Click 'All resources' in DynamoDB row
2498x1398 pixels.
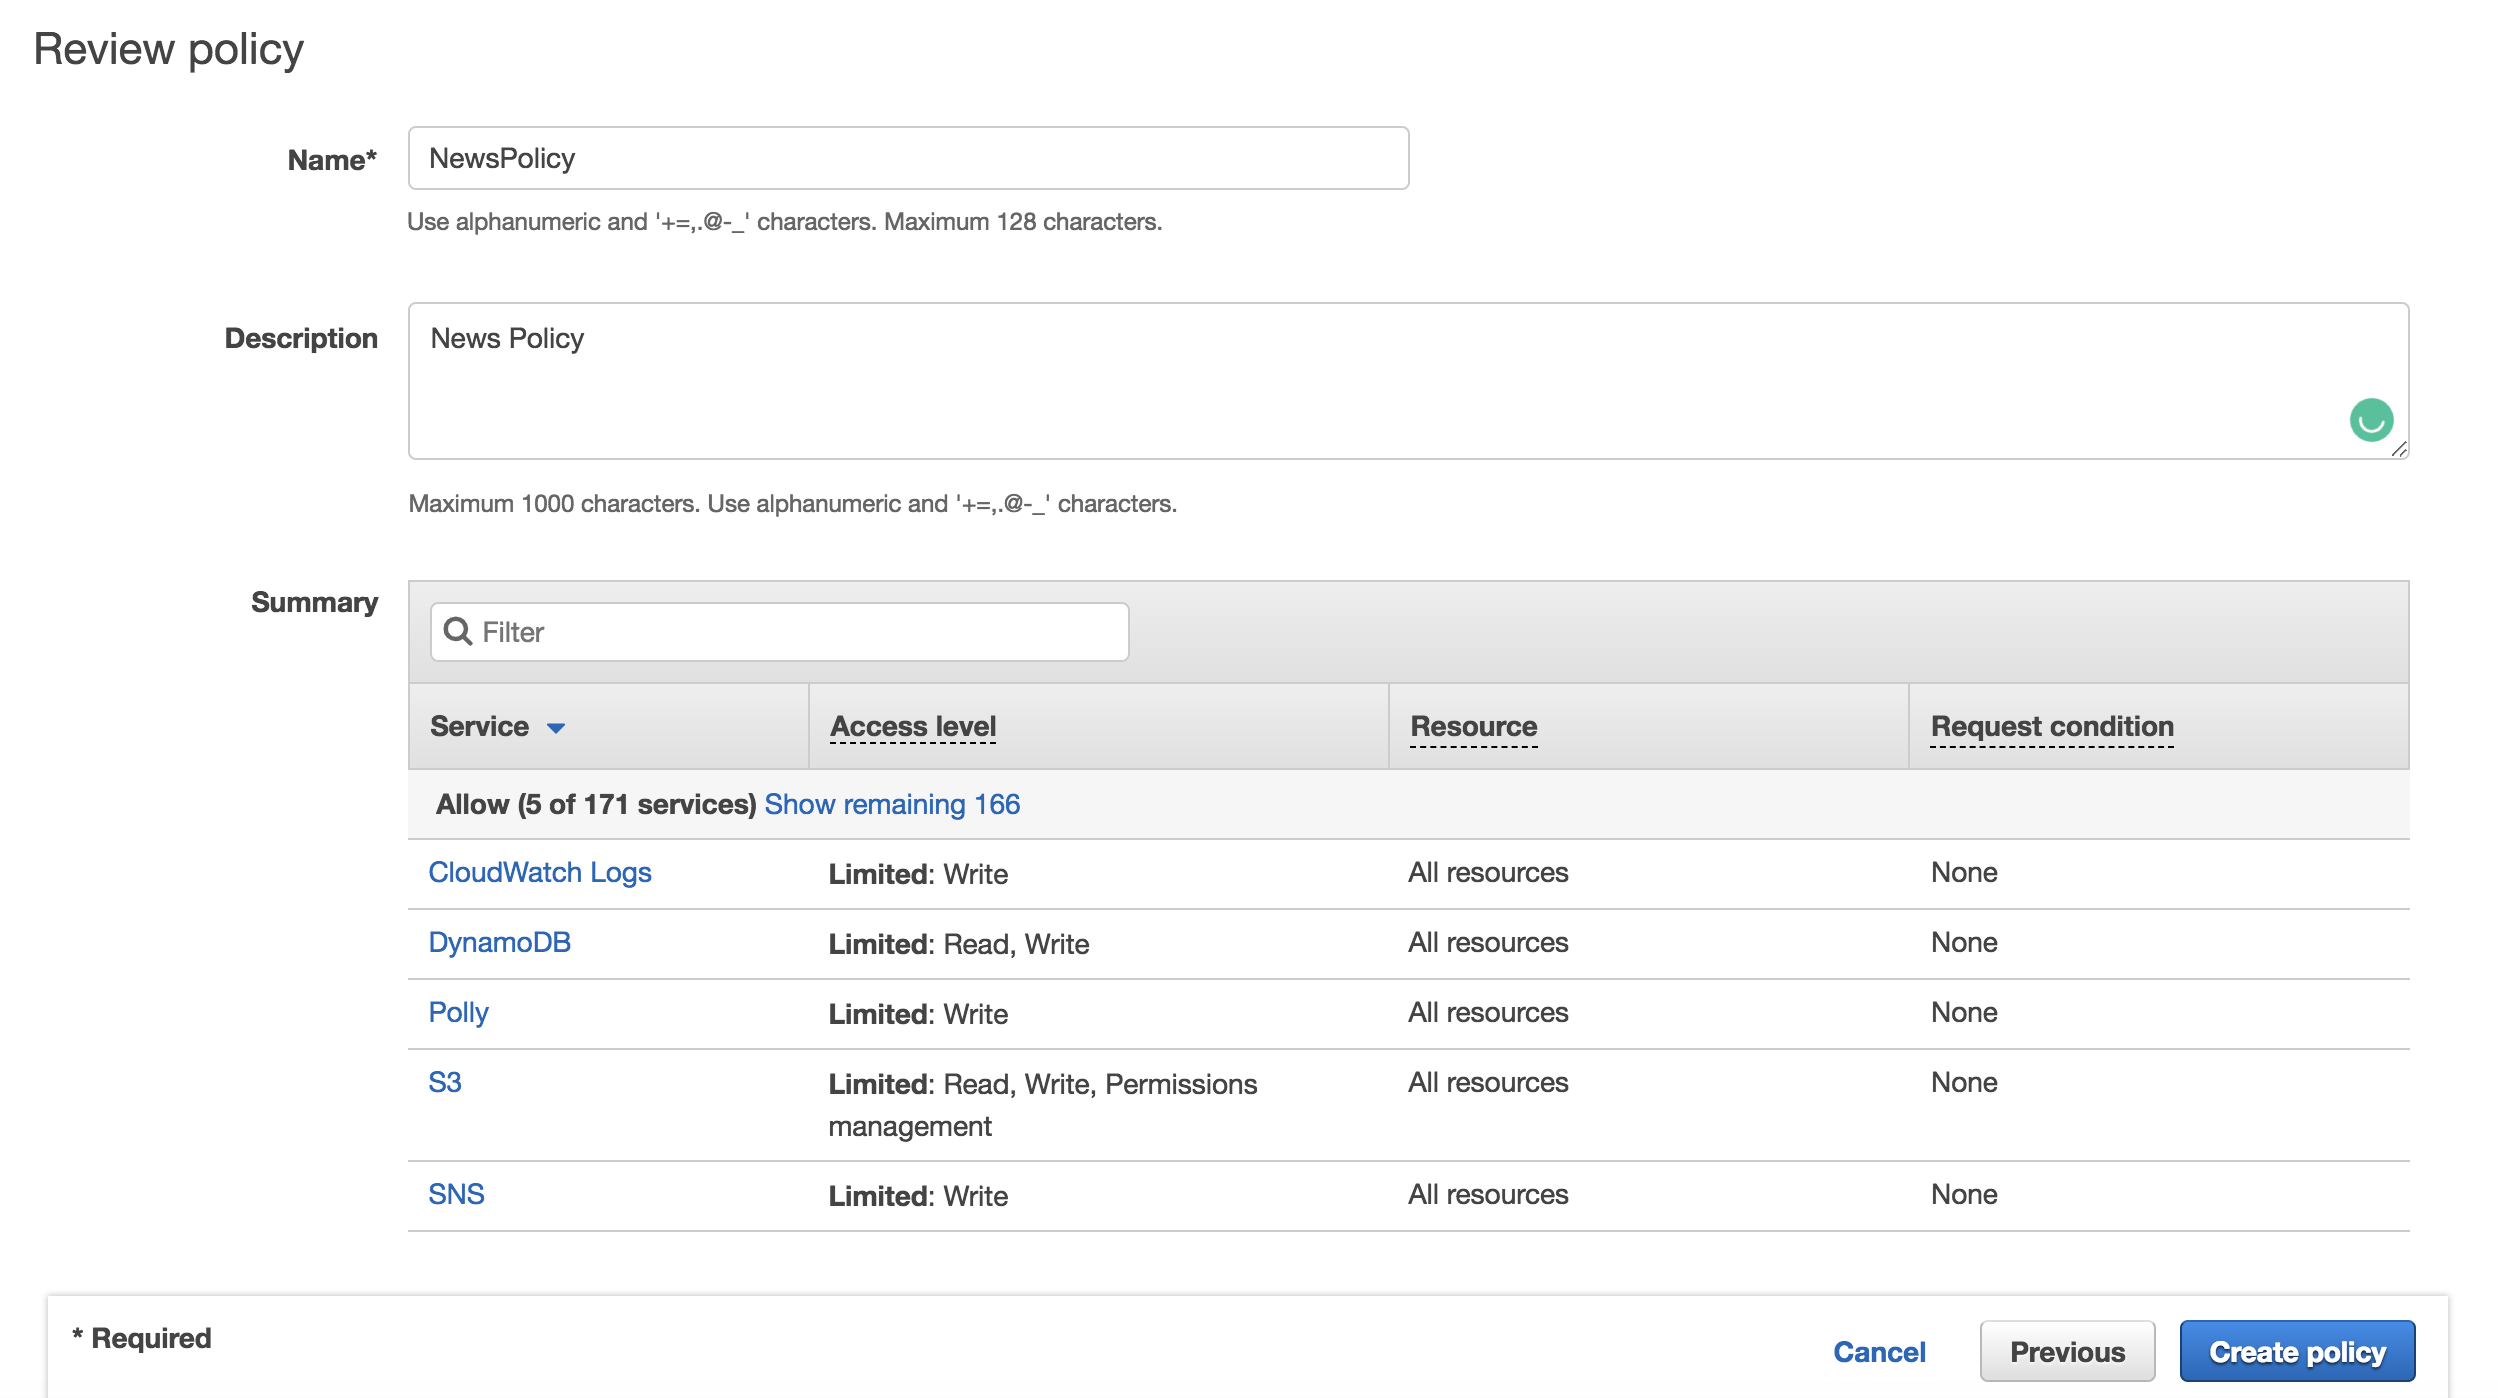1488,942
